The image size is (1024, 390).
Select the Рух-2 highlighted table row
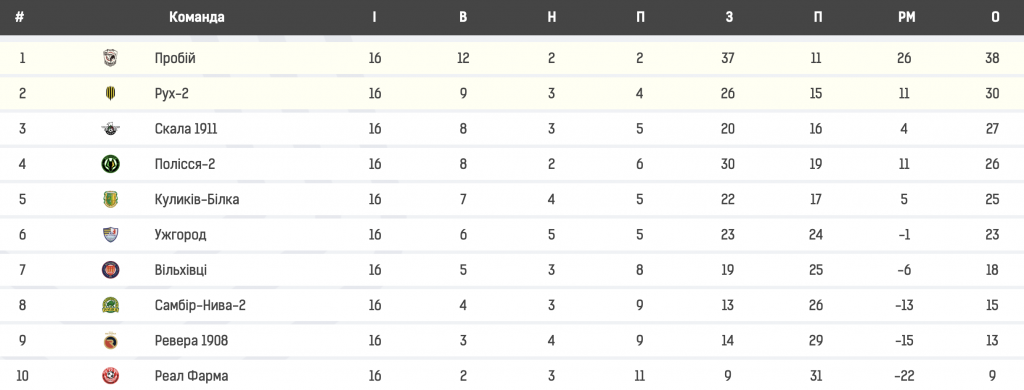click(x=512, y=93)
